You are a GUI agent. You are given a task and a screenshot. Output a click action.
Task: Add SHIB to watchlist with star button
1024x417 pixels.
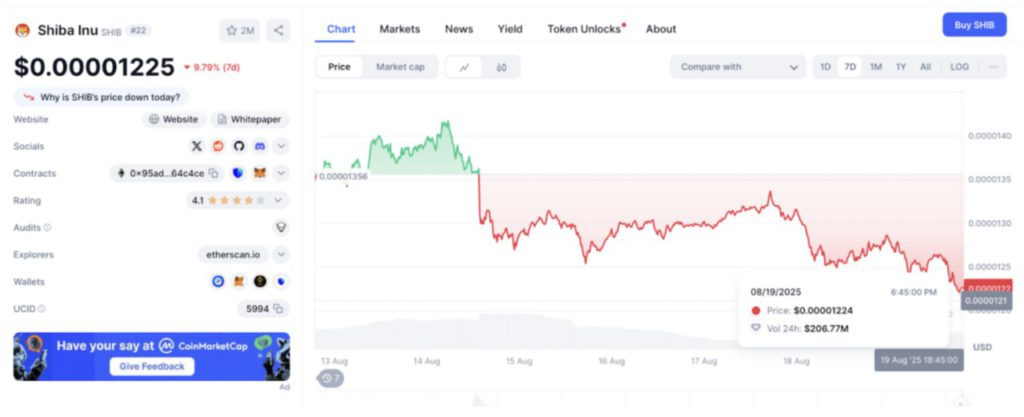coord(239,30)
